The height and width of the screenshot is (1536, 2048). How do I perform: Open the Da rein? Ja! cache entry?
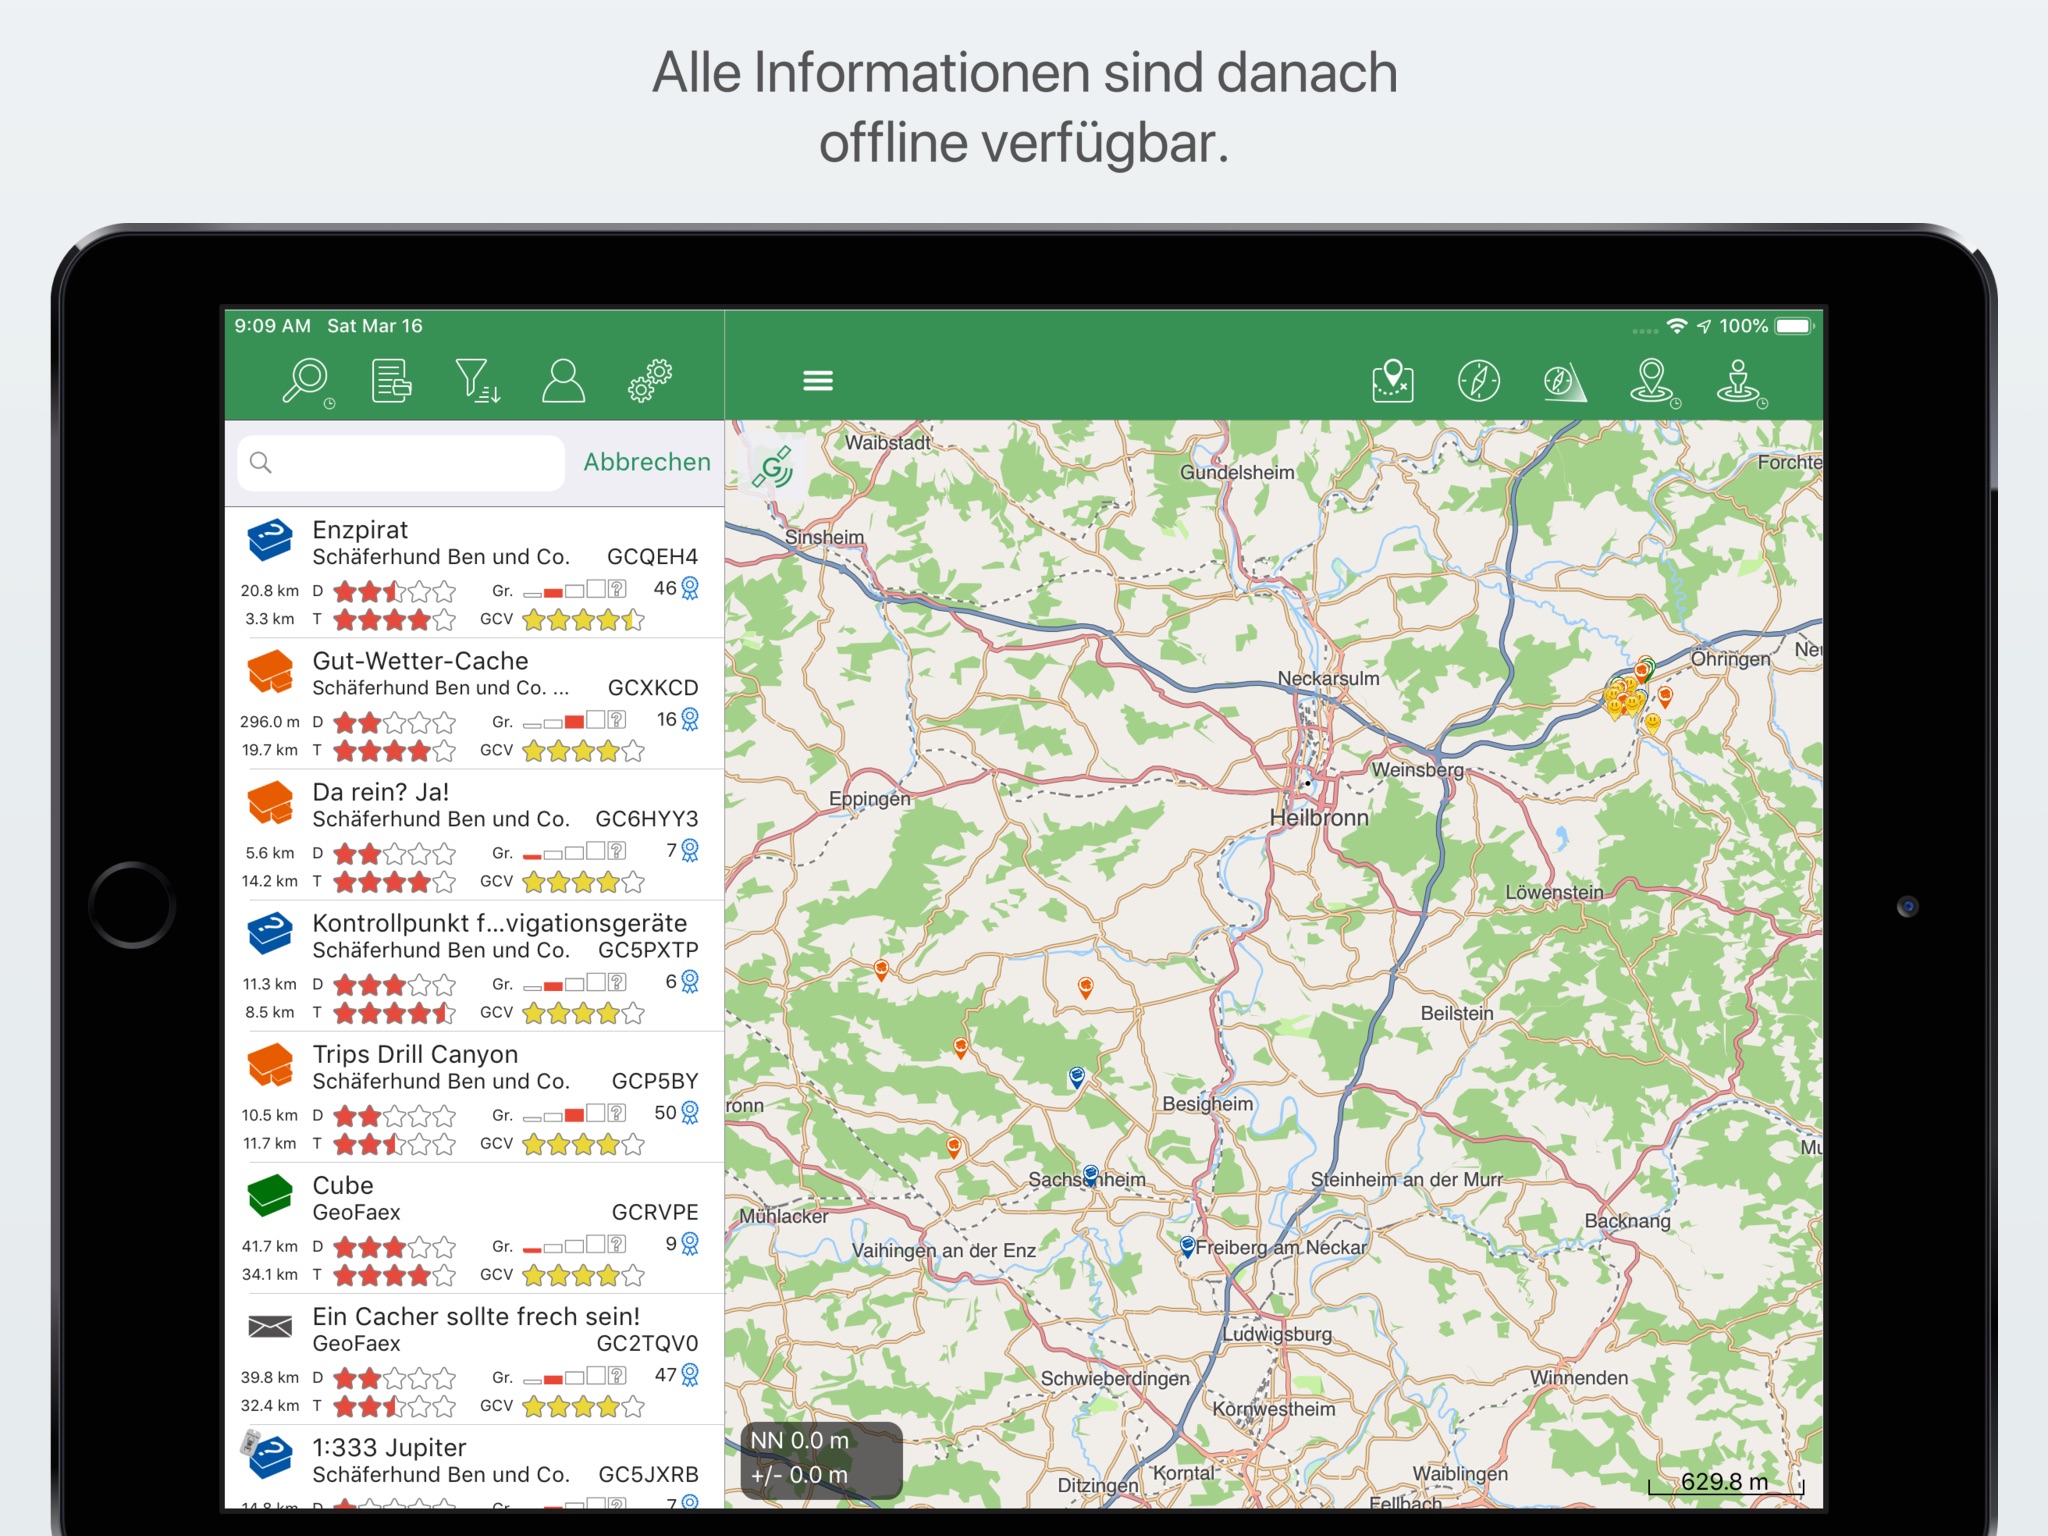pos(474,835)
